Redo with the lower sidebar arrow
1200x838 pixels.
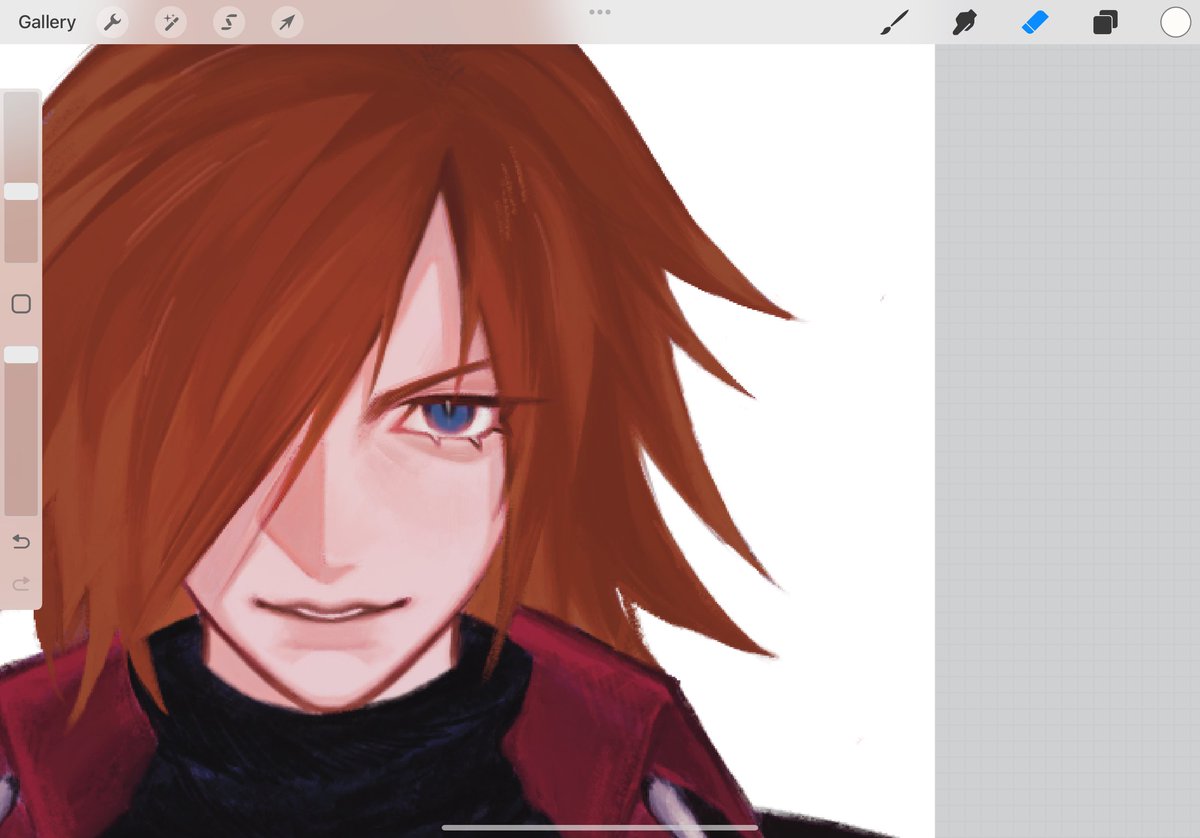(x=21, y=583)
